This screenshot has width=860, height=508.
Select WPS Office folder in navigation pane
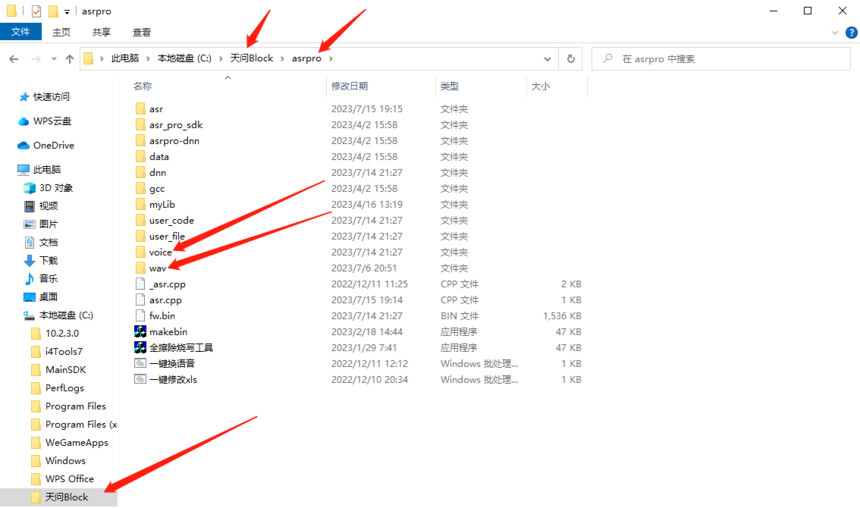69,478
